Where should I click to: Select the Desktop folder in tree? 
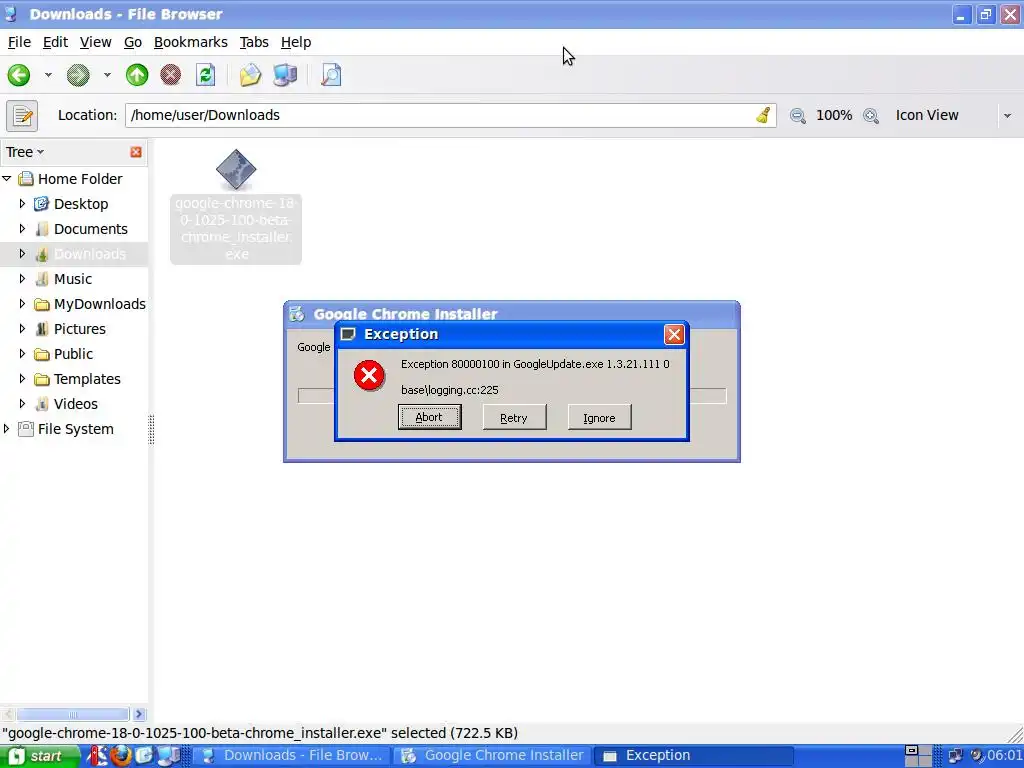81,204
